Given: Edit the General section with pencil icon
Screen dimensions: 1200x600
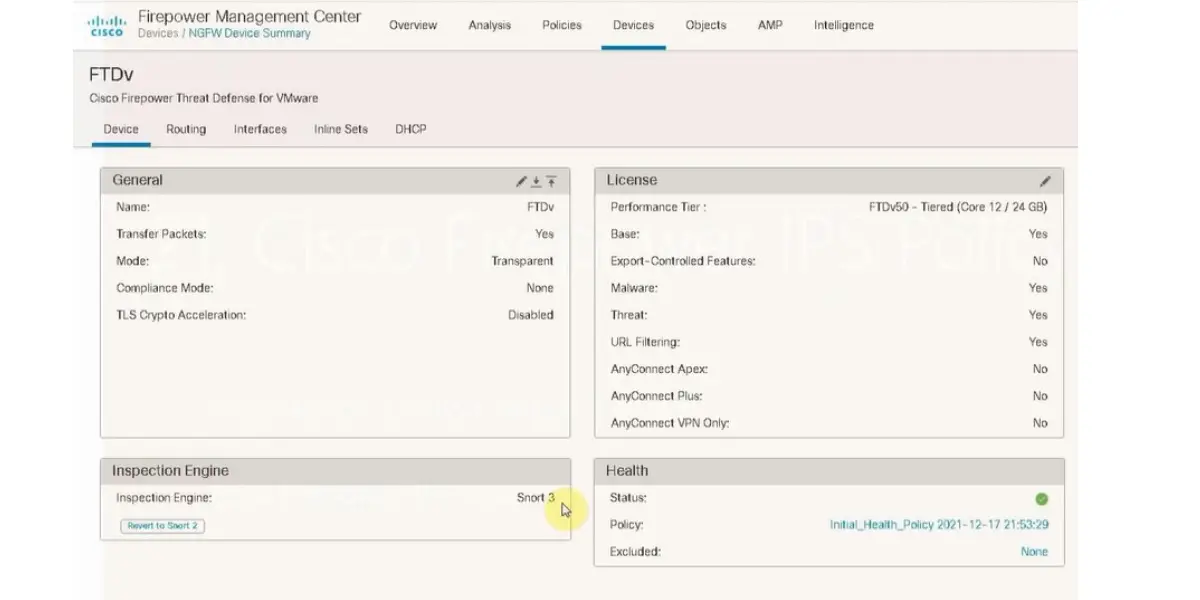Looking at the screenshot, I should (x=521, y=181).
